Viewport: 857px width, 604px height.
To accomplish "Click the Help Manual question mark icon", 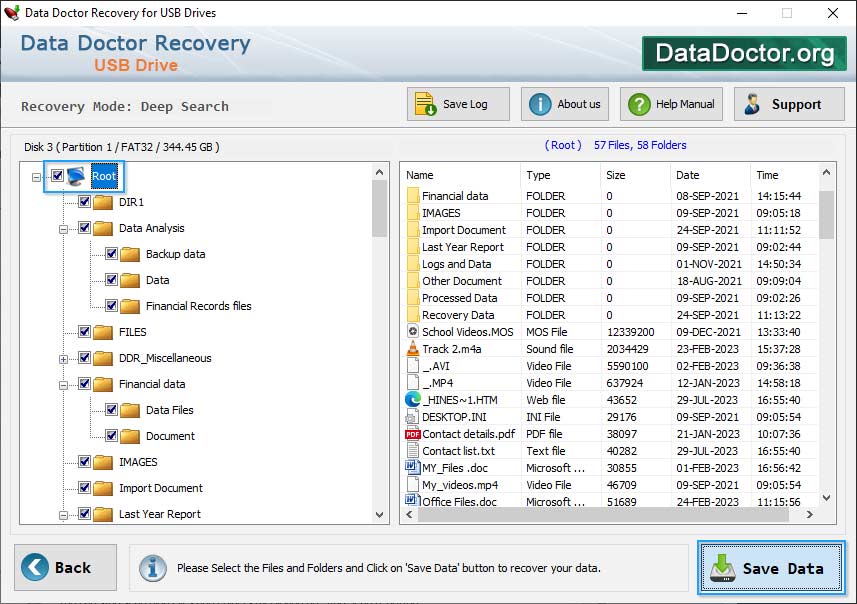I will tap(639, 104).
